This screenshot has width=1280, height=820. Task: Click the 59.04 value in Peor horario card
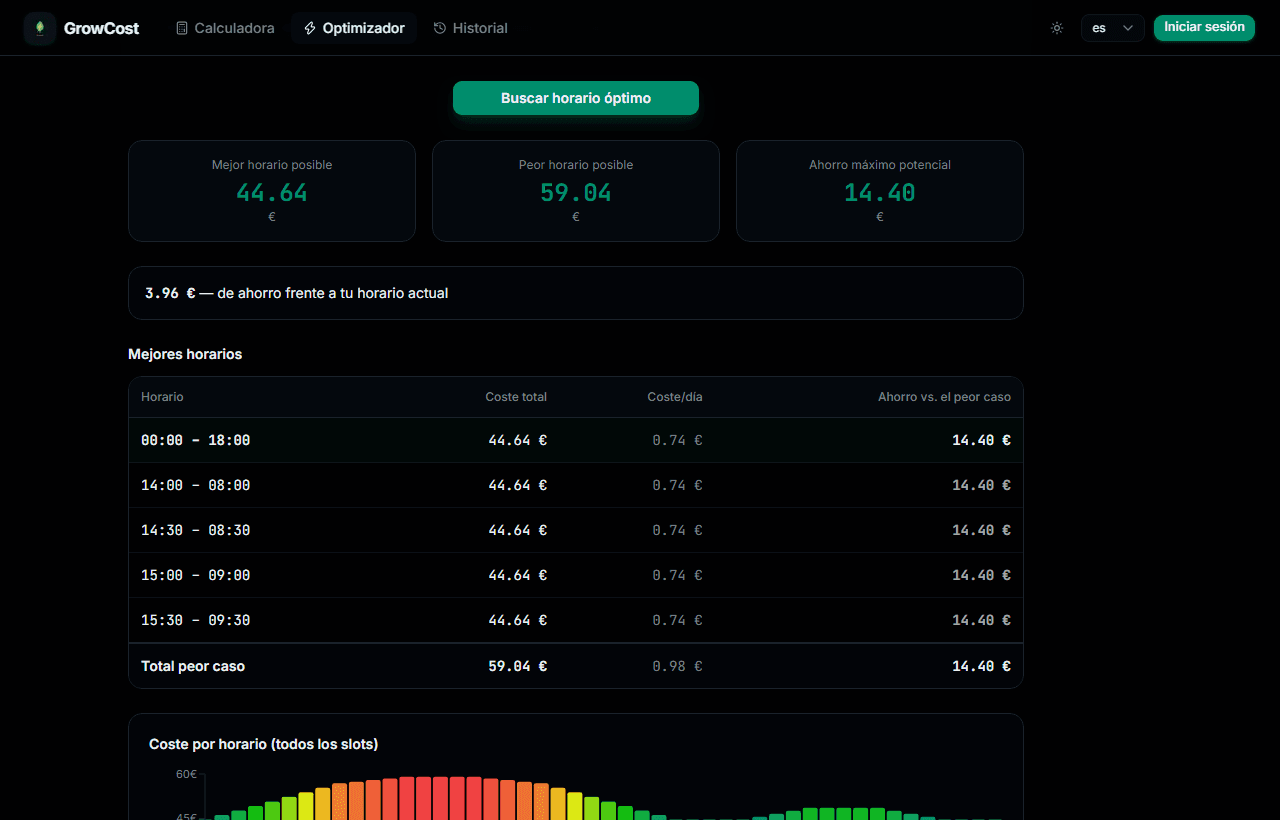coord(576,193)
